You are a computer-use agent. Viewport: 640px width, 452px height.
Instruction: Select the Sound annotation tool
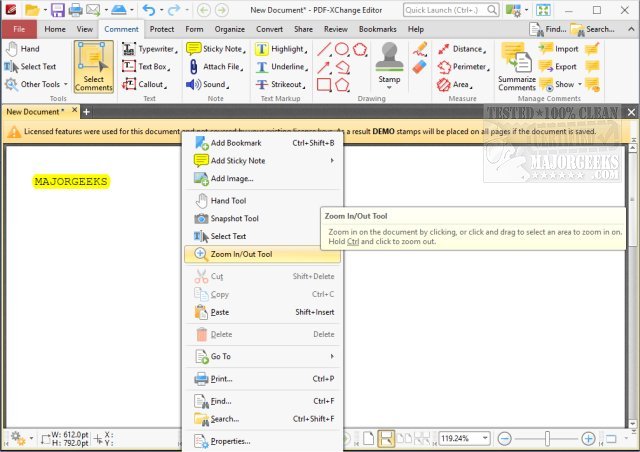pos(207,85)
